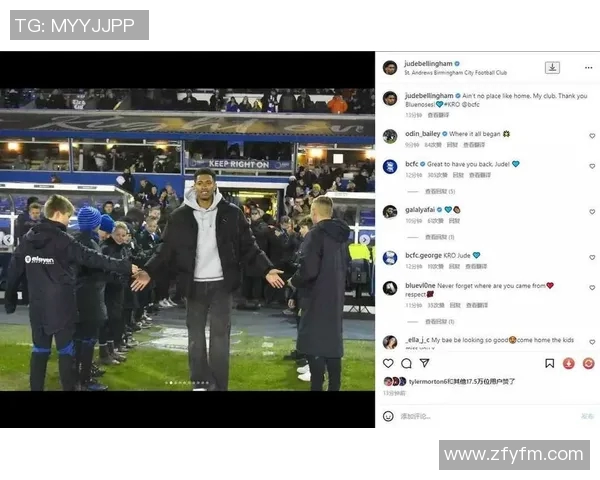Open the three-dot more options menu
600x480 pixels.
(589, 68)
